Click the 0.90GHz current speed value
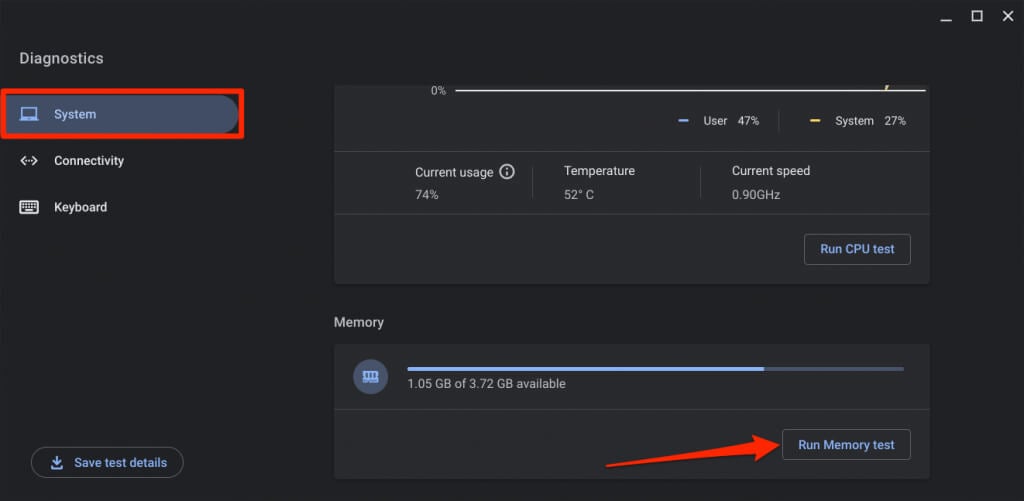This screenshot has height=501, width=1024. tap(756, 195)
